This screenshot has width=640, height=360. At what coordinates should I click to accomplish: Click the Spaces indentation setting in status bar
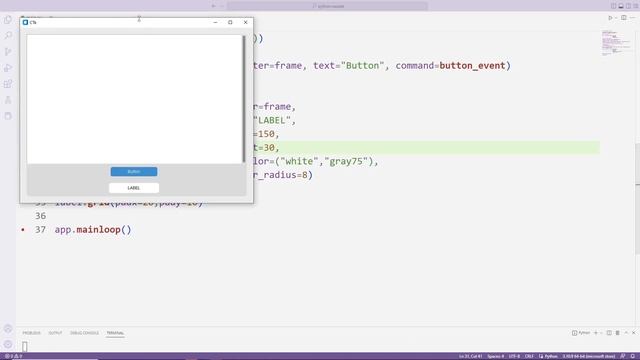coord(496,356)
